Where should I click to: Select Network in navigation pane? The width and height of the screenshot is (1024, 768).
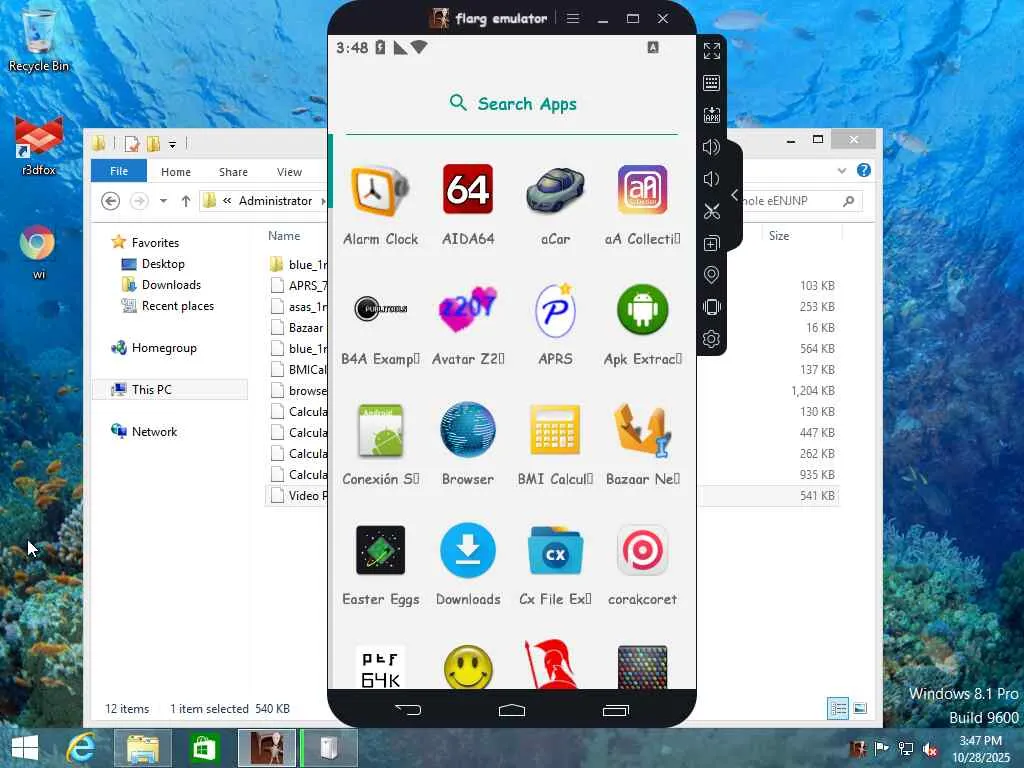point(154,432)
